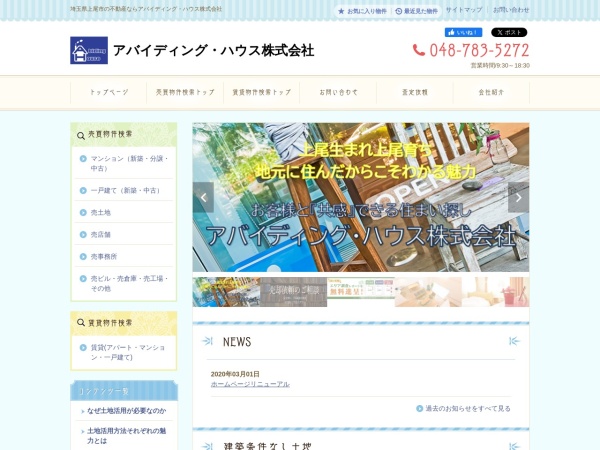Click magnifier icon beside 賃貸物件検索
This screenshot has width=600, height=450.
point(81,323)
